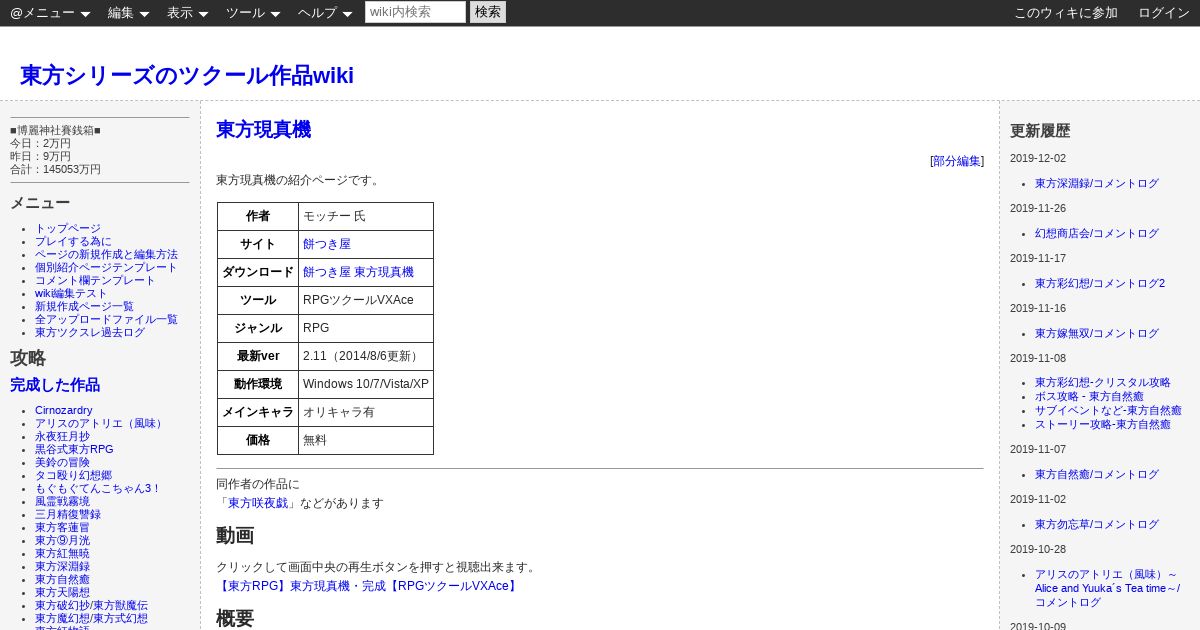Open Cirnozardry in the works list

click(64, 410)
